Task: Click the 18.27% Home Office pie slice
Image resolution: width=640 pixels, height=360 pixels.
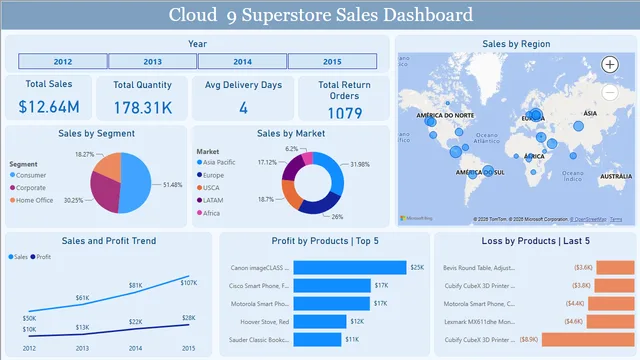Action: [x=109, y=165]
